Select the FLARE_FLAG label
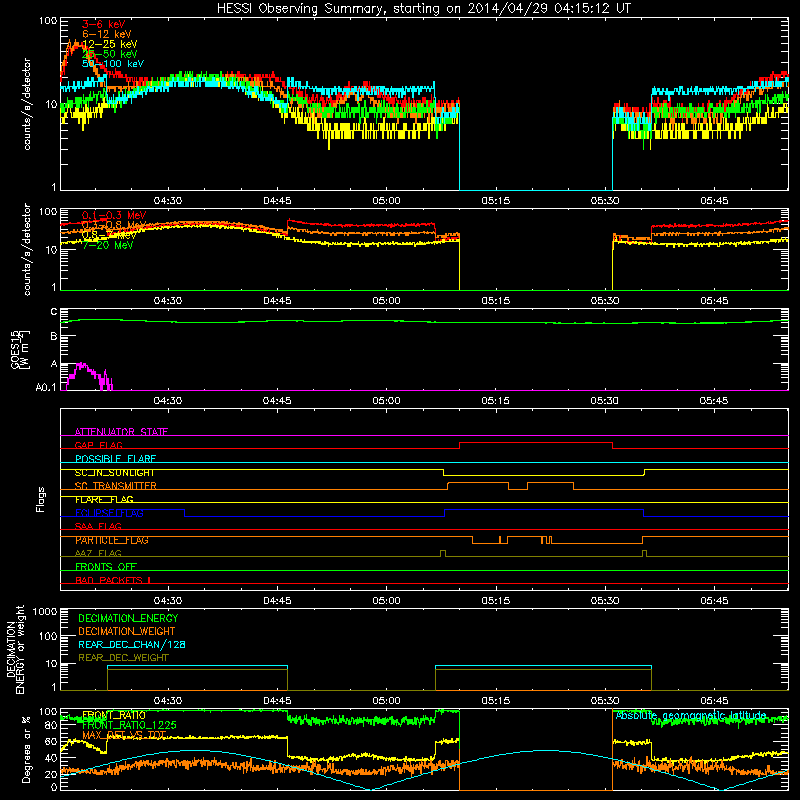Screen dimensions: 800x800 click(104, 499)
